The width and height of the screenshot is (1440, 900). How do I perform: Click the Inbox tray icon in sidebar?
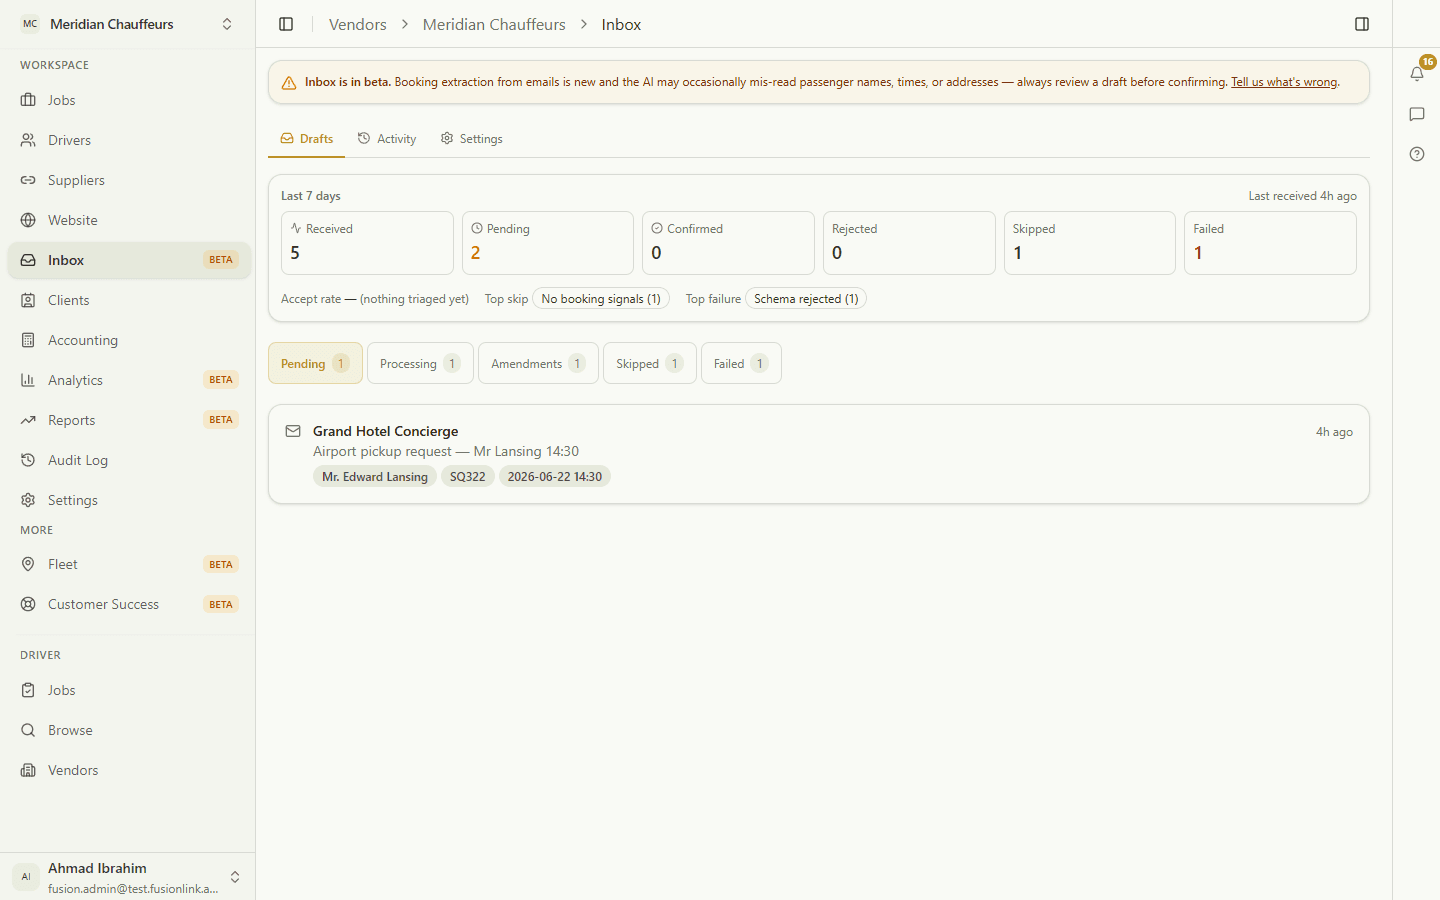click(28, 260)
